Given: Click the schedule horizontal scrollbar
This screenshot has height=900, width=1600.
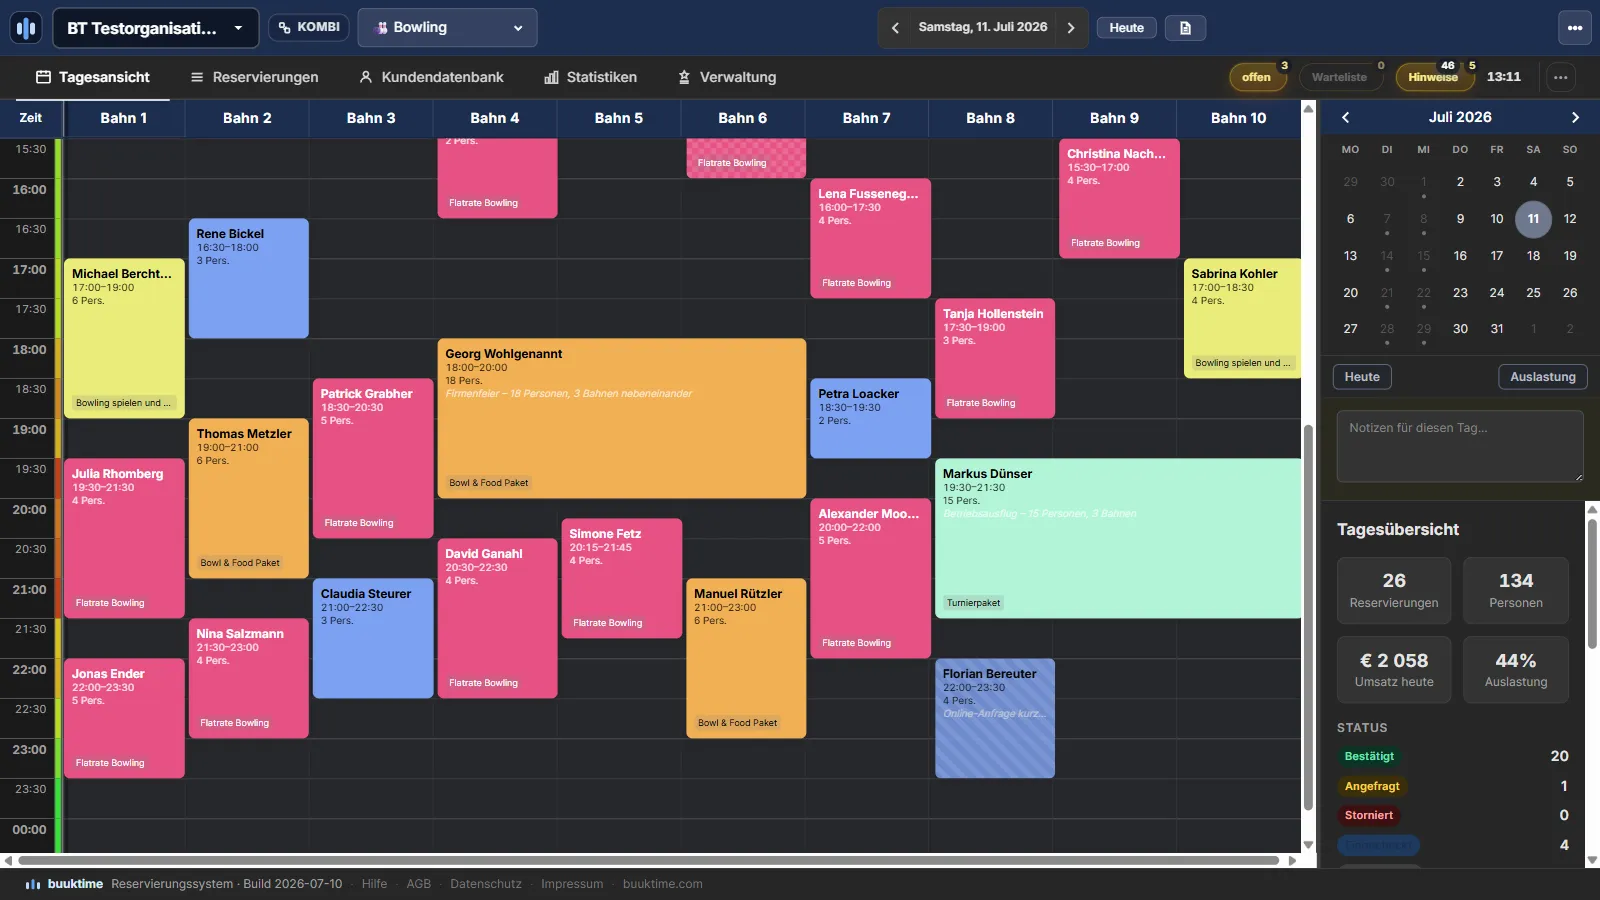Looking at the screenshot, I should click(649, 860).
